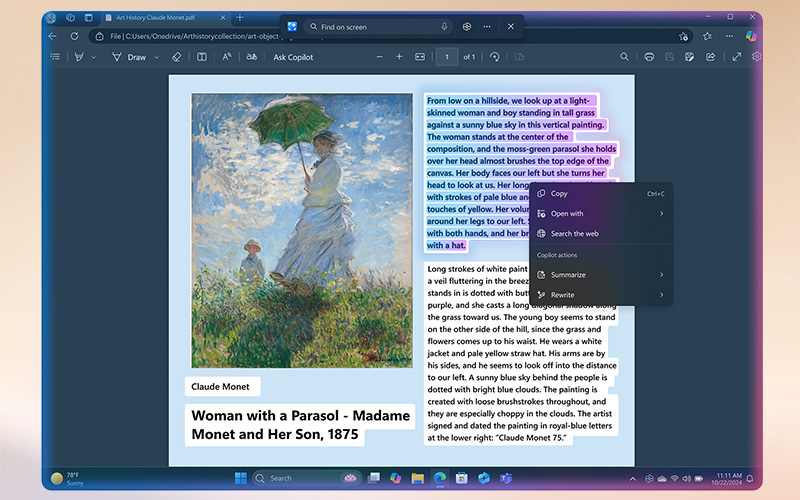Toggle the tab actions menu icon
This screenshot has height=500, width=800.
point(89,17)
